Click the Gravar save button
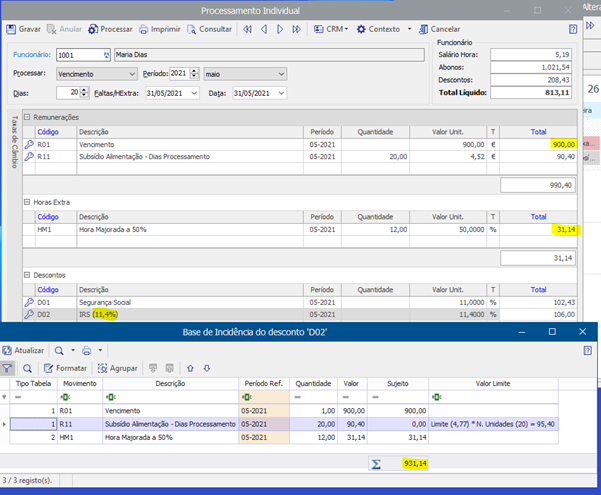The width and height of the screenshot is (601, 495). 23,29
